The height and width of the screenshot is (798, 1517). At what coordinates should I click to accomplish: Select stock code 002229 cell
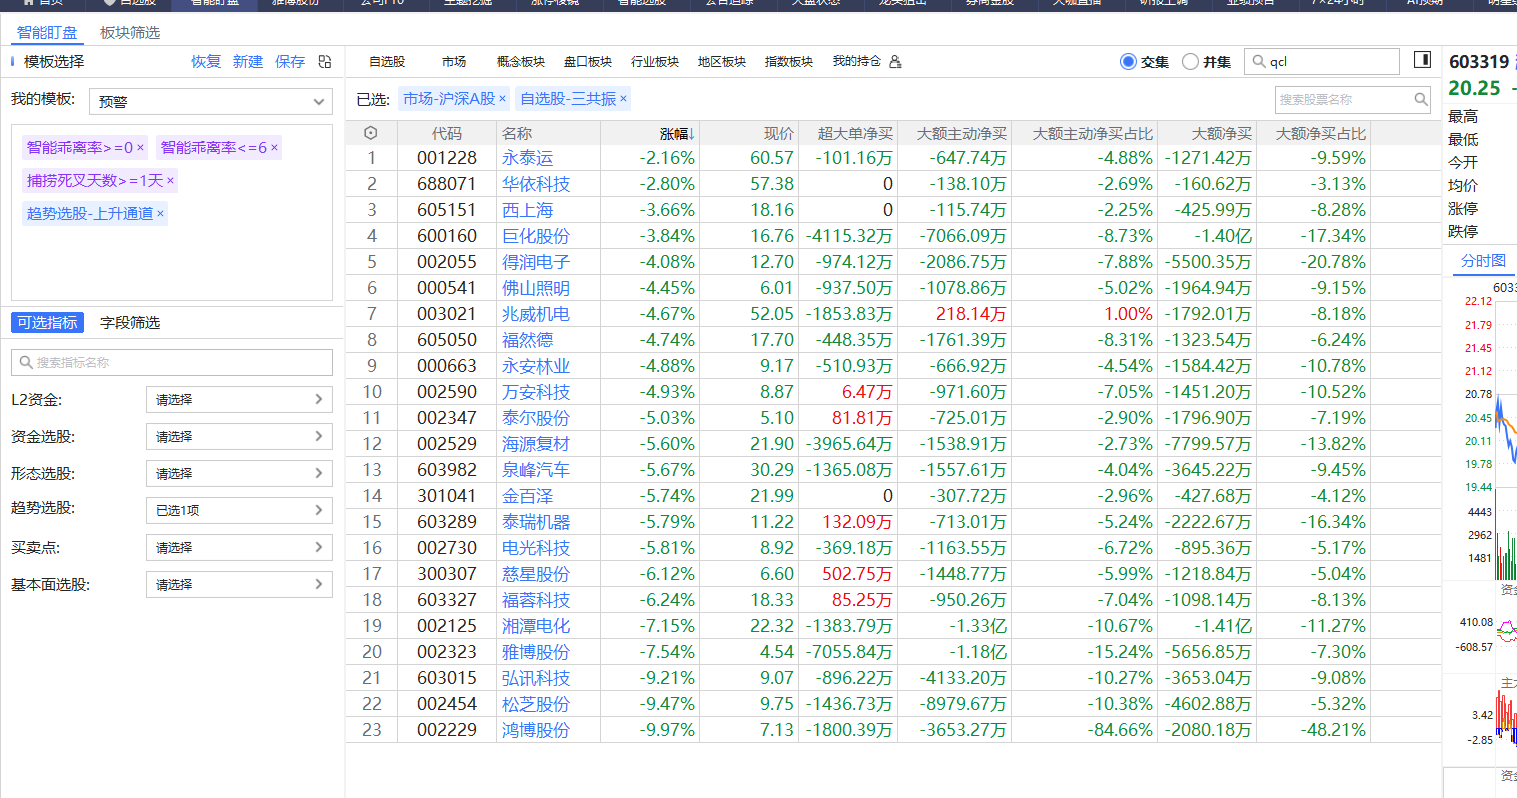point(447,730)
